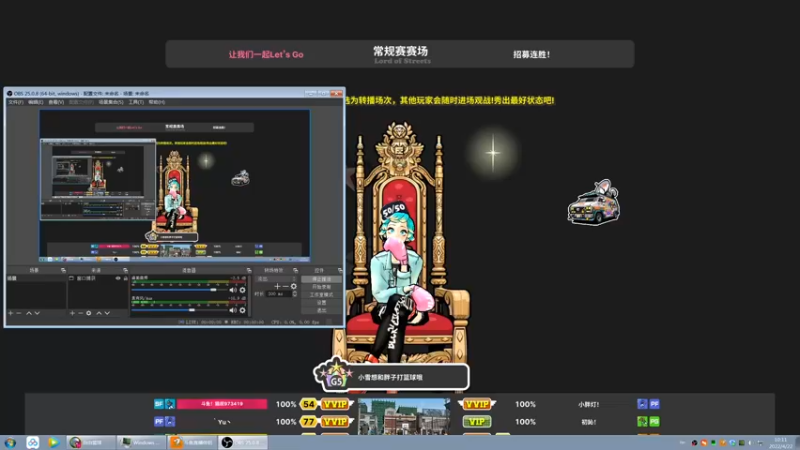800x450 pixels.
Task: Open the 编辑(E) menu in OBS
Action: [35, 102]
